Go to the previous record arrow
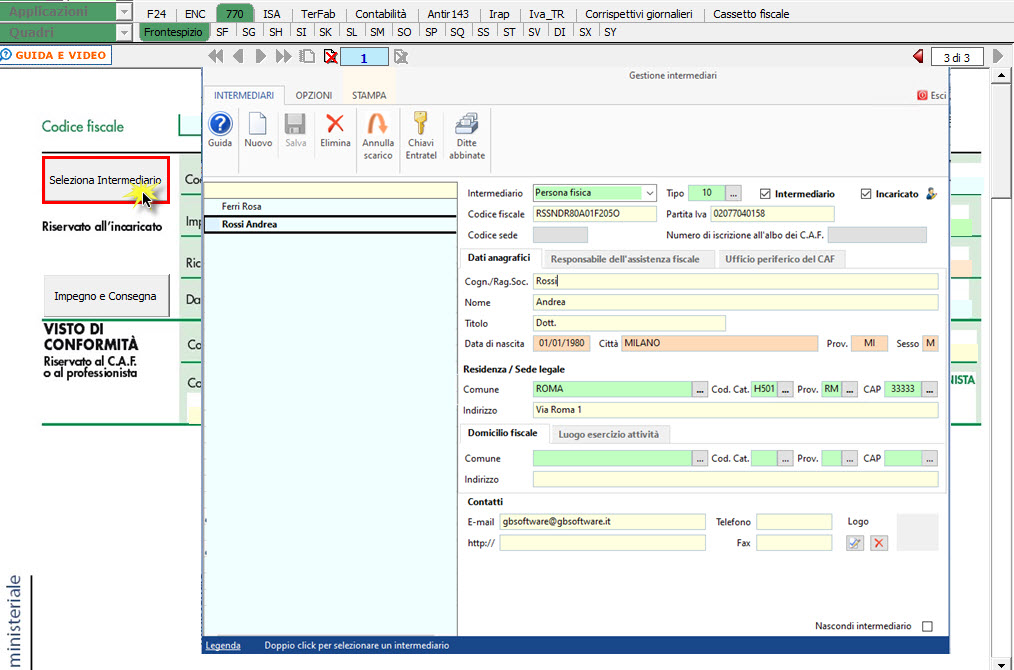The height and width of the screenshot is (670, 1014). (238, 56)
